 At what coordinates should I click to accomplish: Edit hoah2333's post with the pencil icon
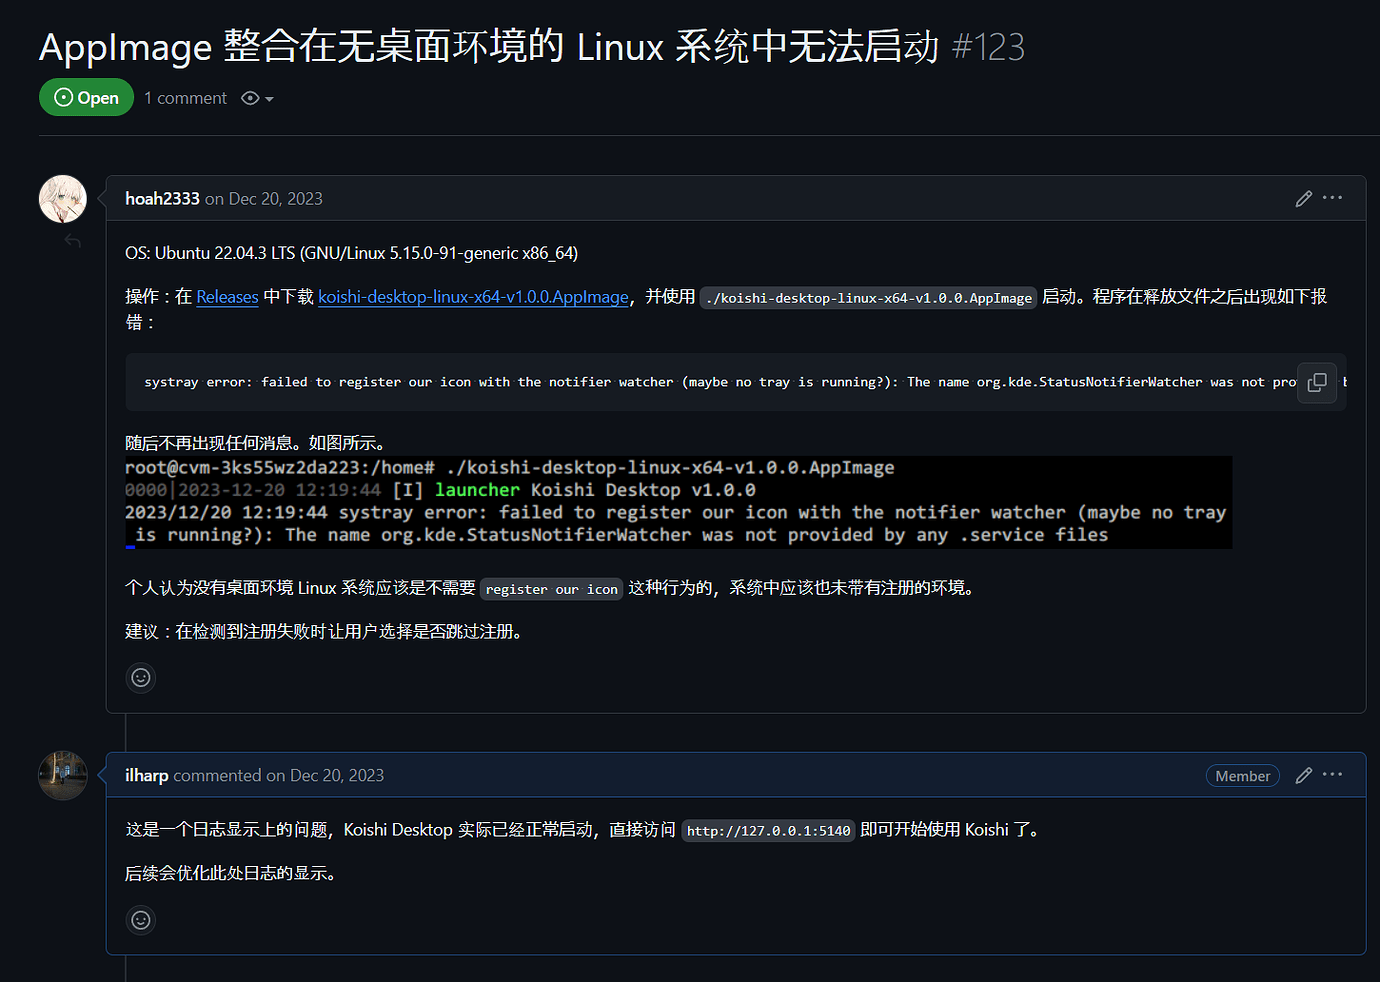pyautogui.click(x=1303, y=198)
